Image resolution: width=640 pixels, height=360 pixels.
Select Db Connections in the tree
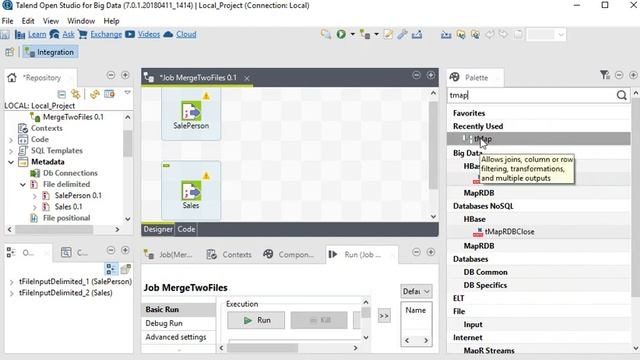coord(70,173)
